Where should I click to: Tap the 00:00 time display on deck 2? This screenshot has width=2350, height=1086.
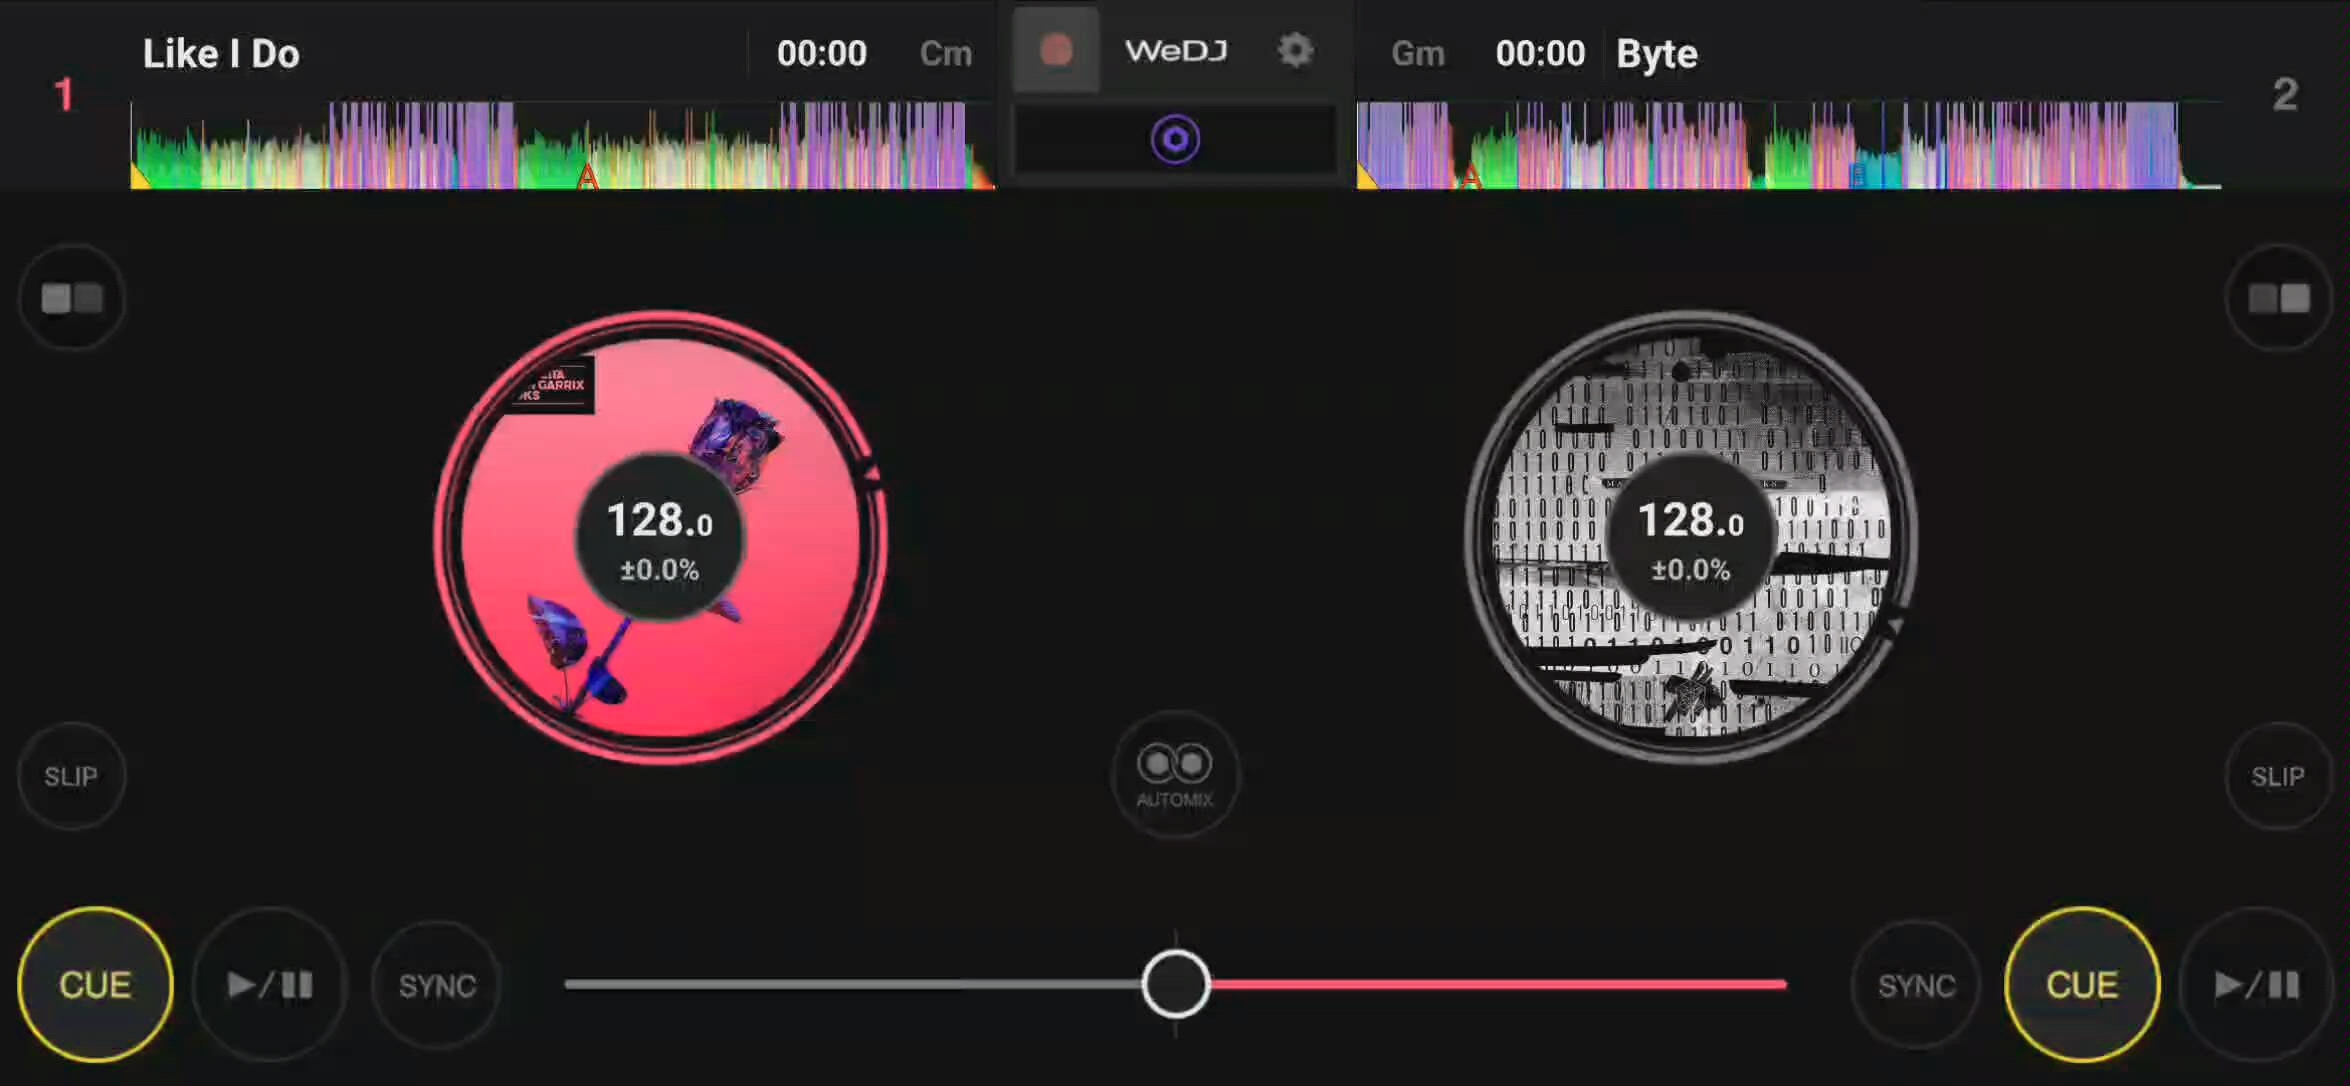click(x=1540, y=53)
